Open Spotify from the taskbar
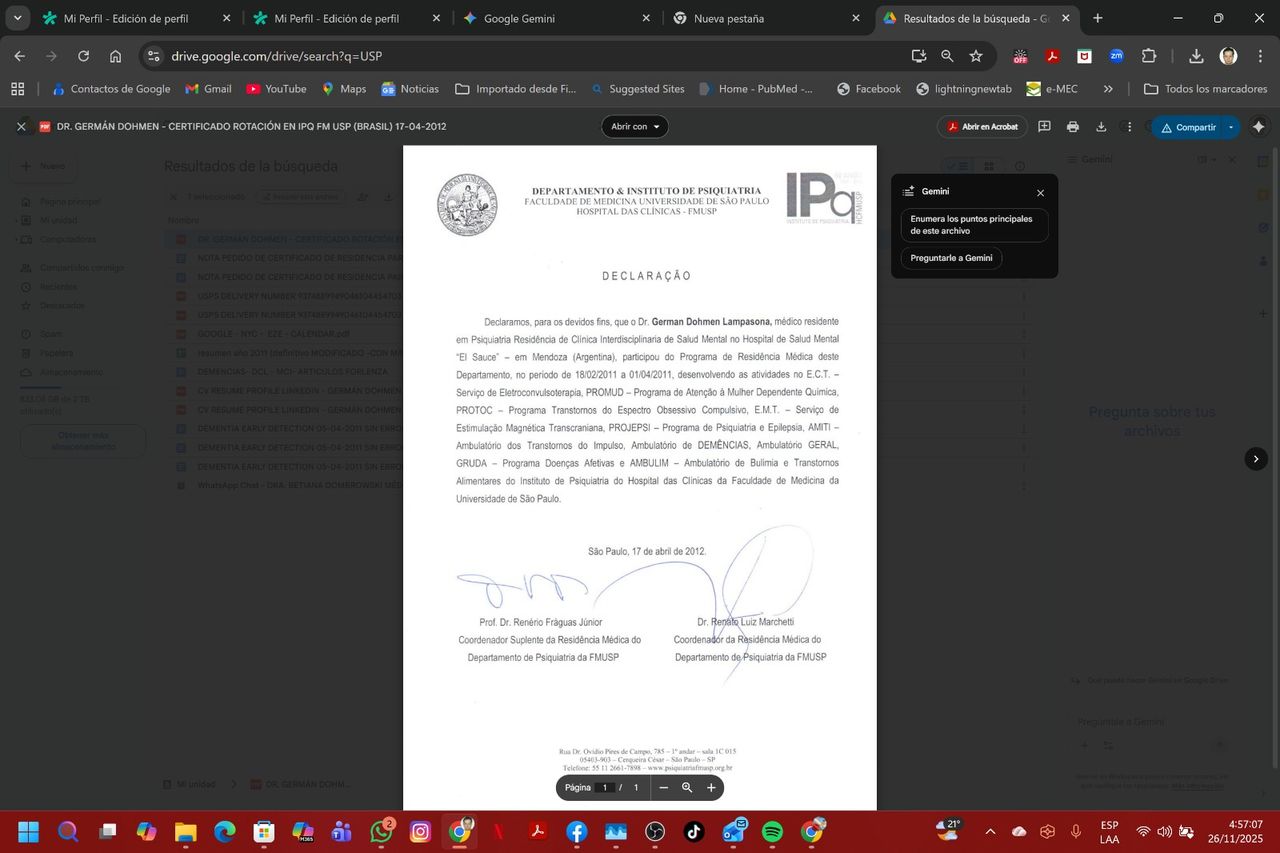This screenshot has width=1280, height=853. [772, 832]
